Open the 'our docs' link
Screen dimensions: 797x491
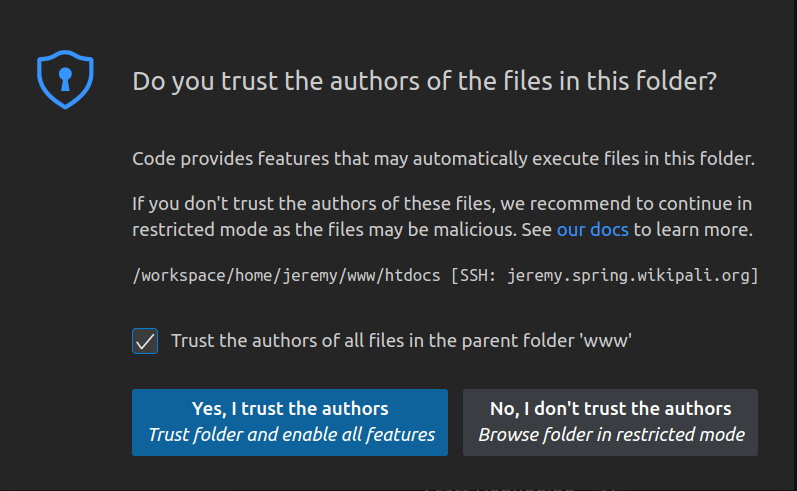pyautogui.click(x=593, y=230)
